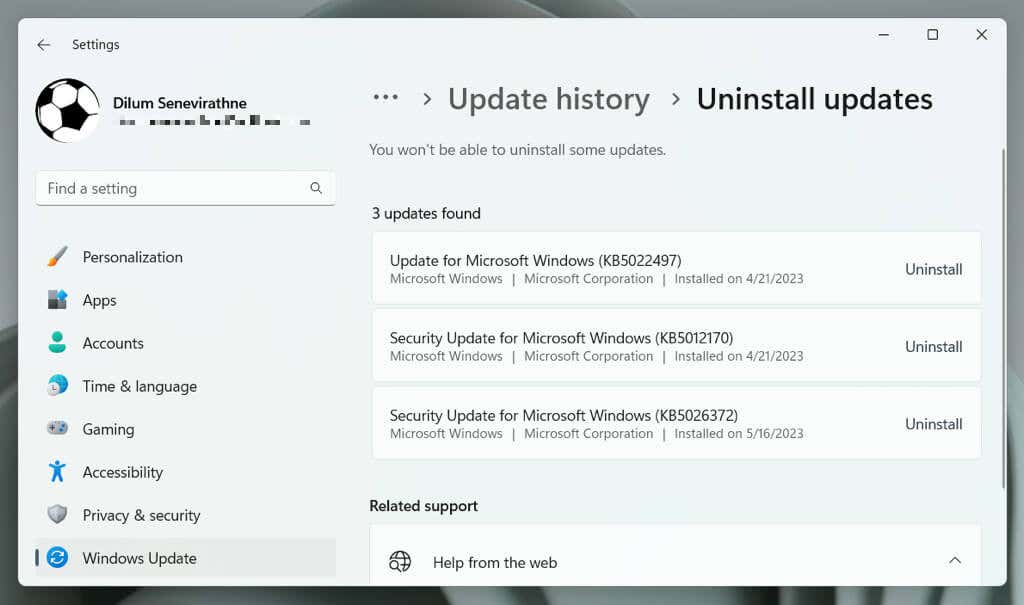
Task: Go to Time & language settings
Action: tap(138, 386)
